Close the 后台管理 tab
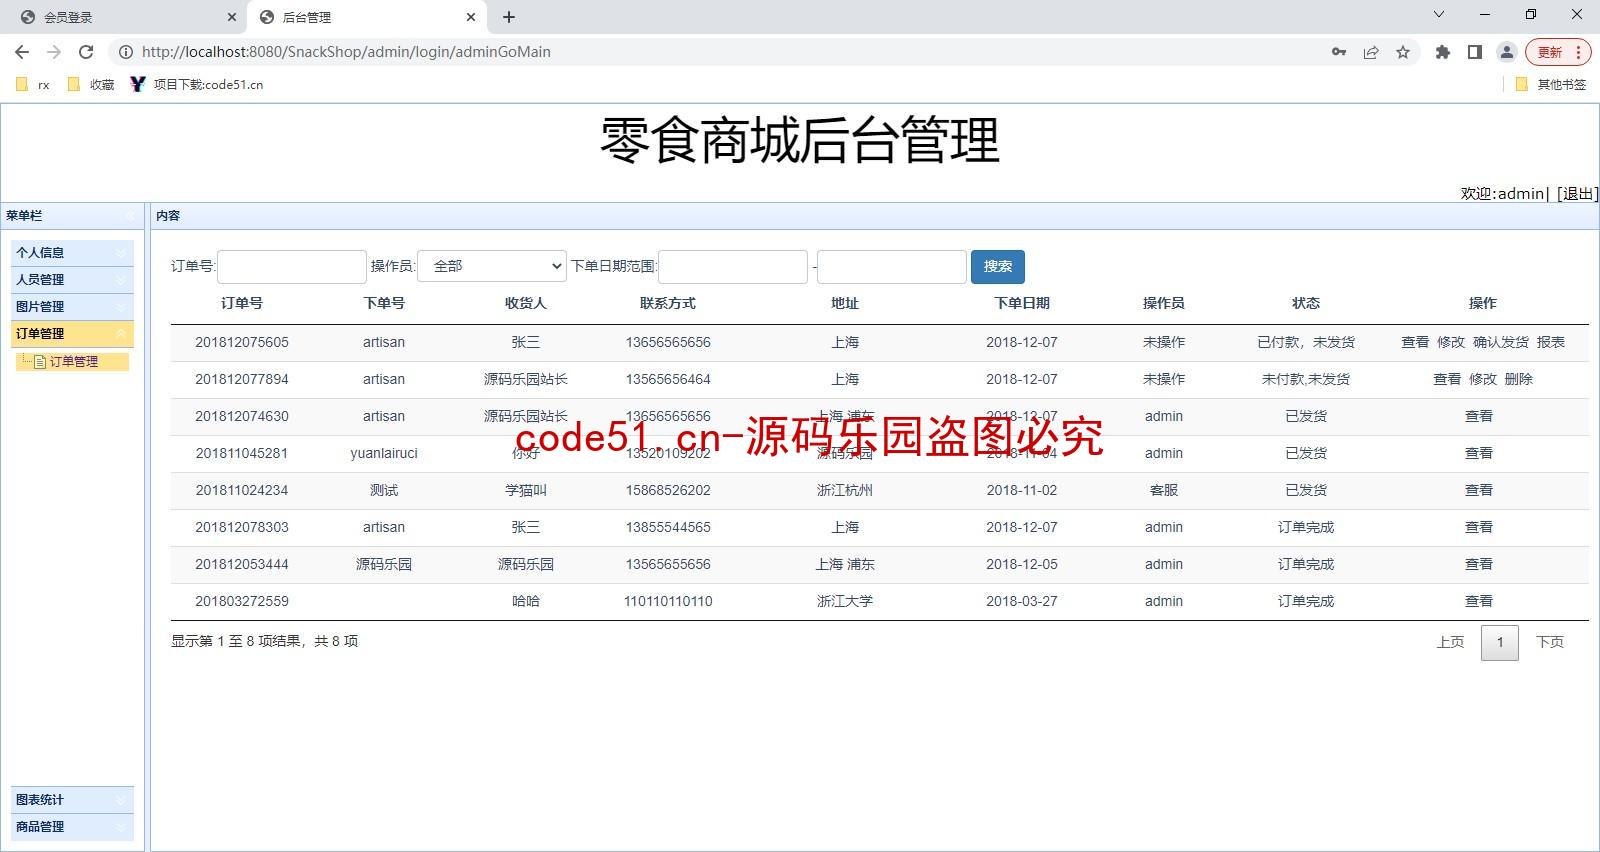The height and width of the screenshot is (852, 1600). pyautogui.click(x=471, y=17)
